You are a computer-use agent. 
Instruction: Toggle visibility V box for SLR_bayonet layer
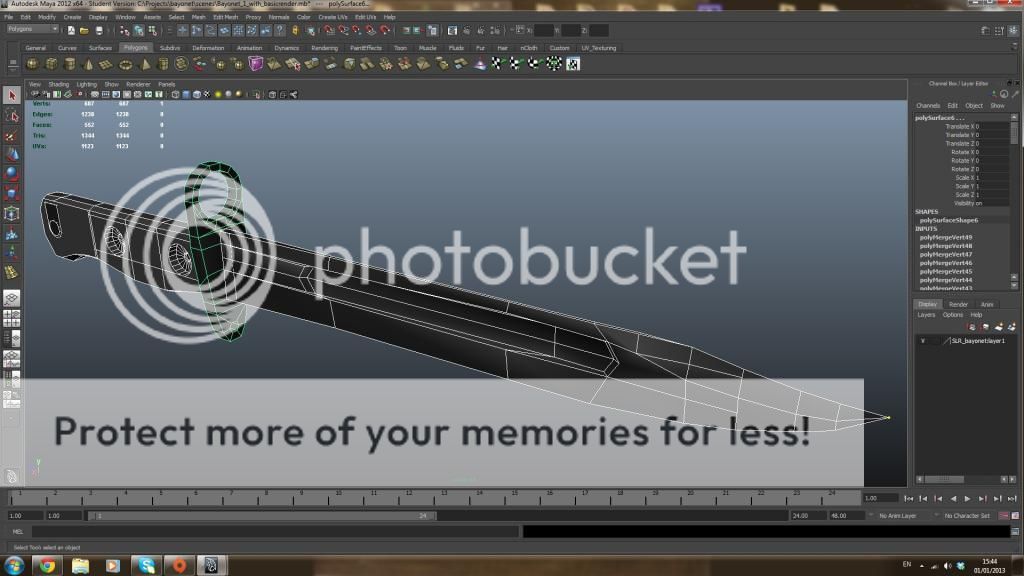[x=923, y=341]
